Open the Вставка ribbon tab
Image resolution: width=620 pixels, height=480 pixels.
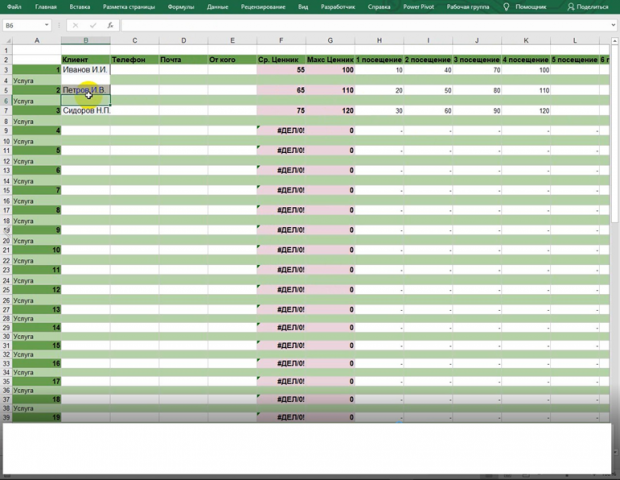click(79, 7)
